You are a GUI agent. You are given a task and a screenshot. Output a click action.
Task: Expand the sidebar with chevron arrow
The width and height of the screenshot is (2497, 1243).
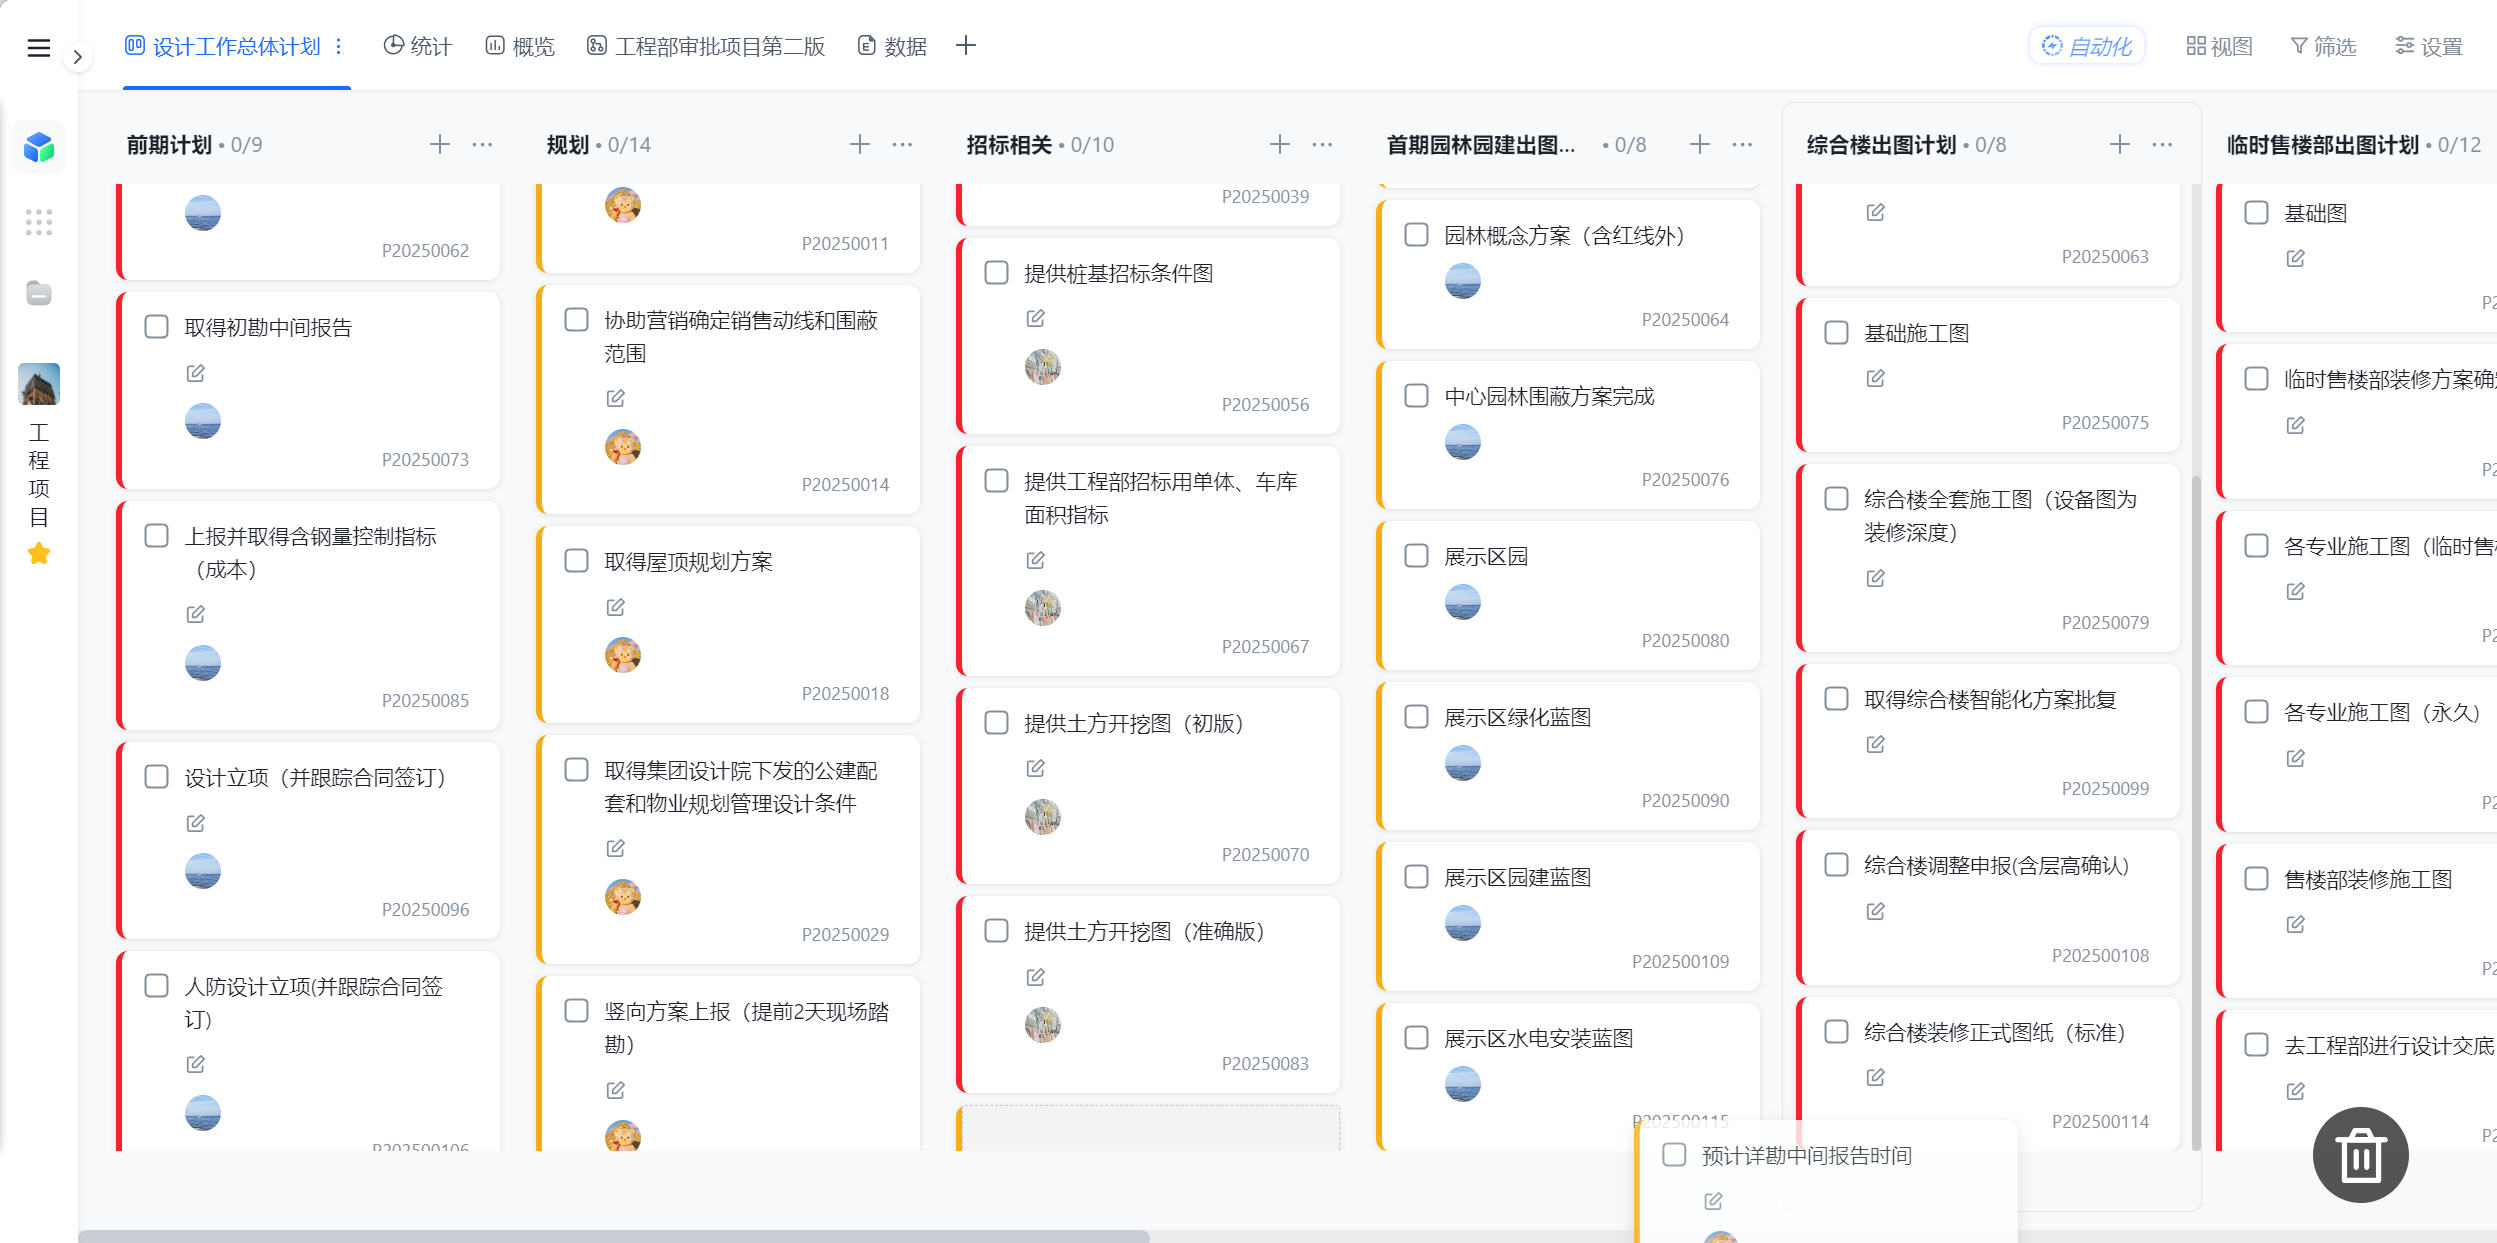coord(77,57)
